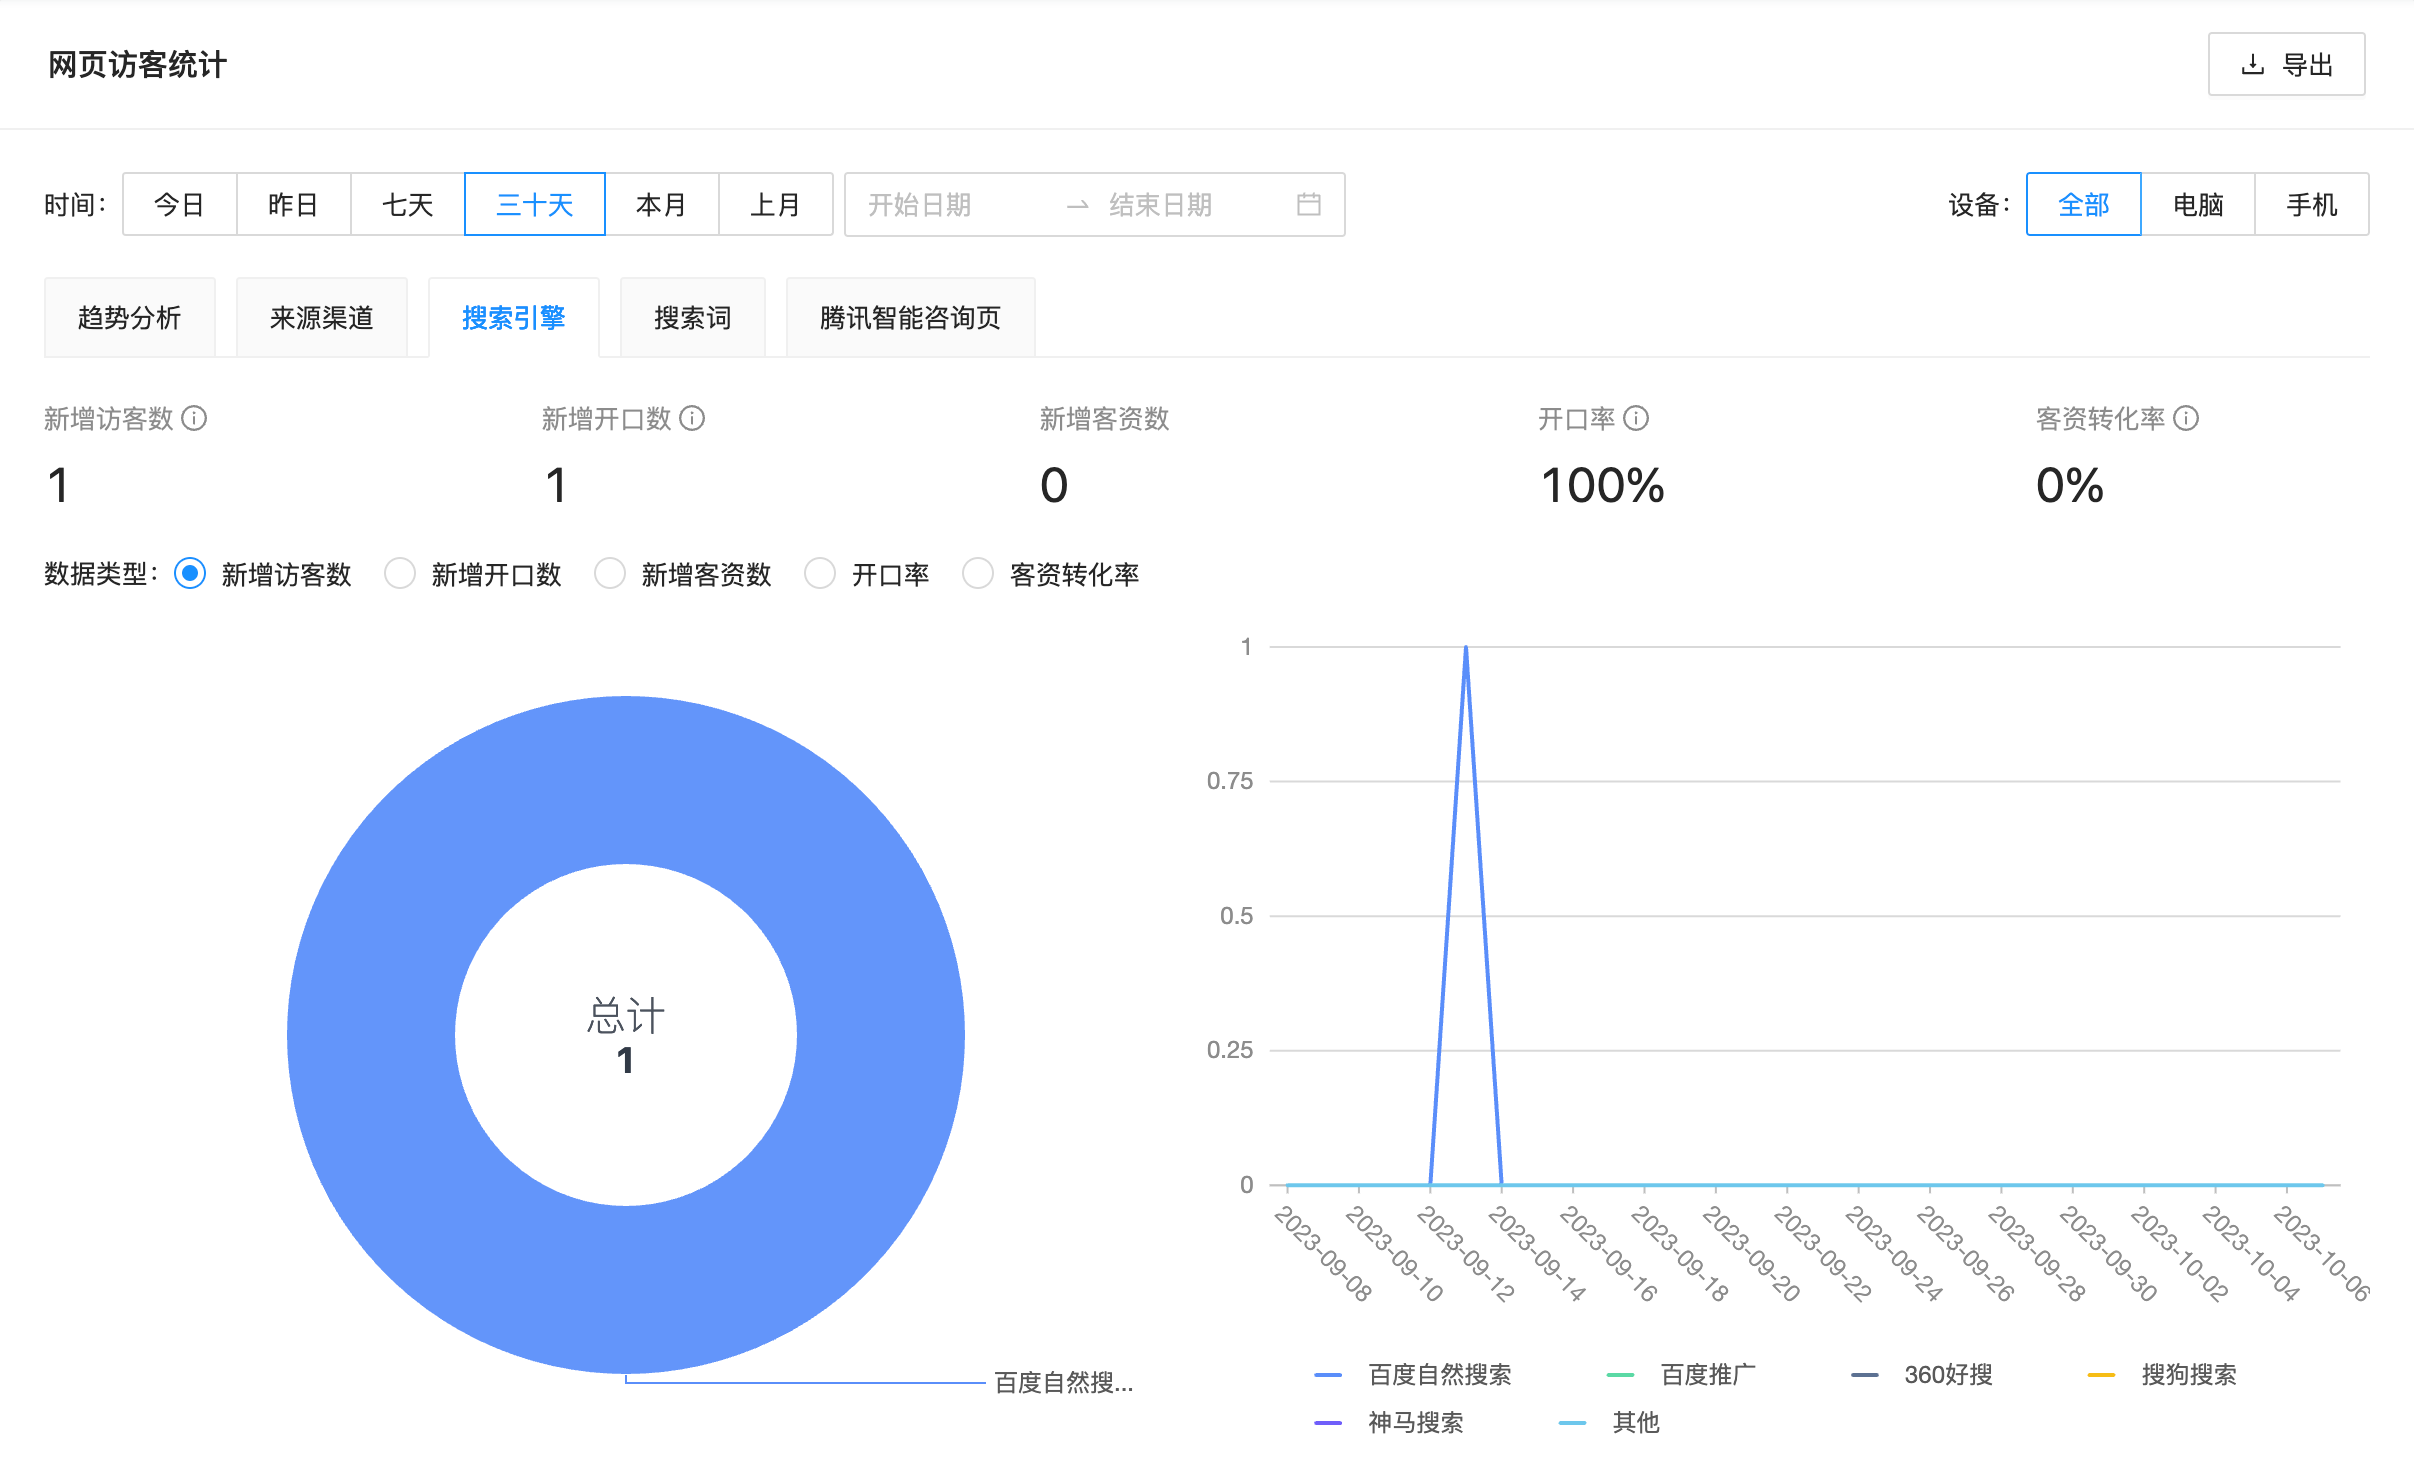Toggle the 搜狗搜索 series in the legend
The height and width of the screenshot is (1474, 2414).
2100,1374
